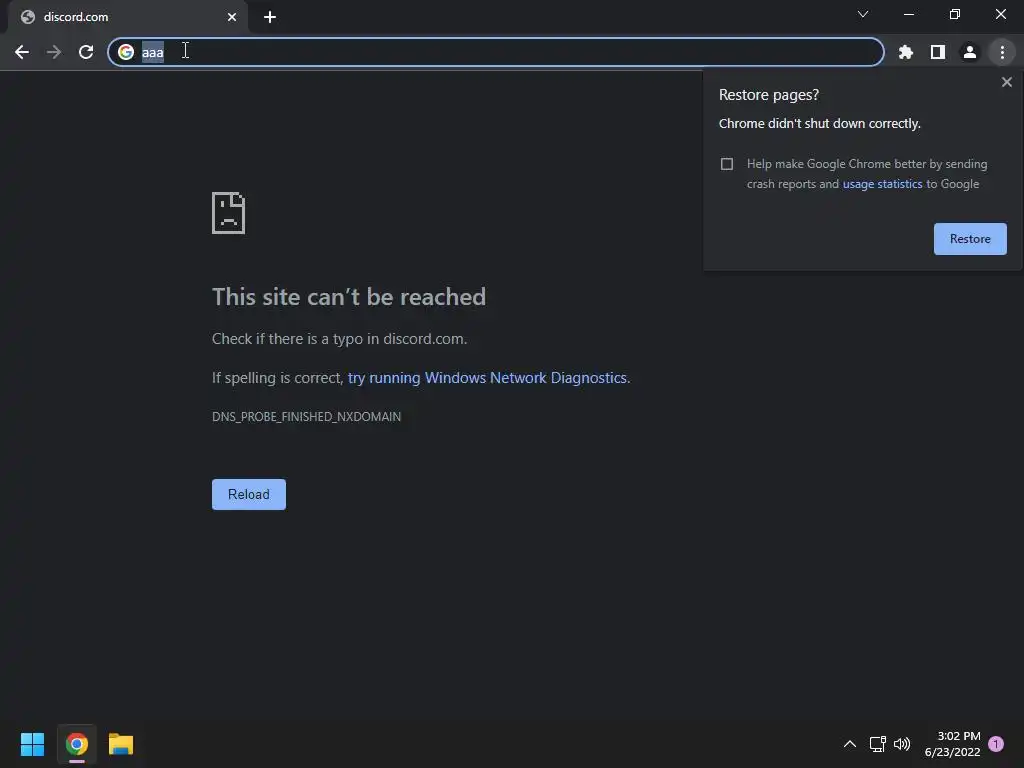Minimize the Chrome window
This screenshot has height=768, width=1024.
point(908,14)
